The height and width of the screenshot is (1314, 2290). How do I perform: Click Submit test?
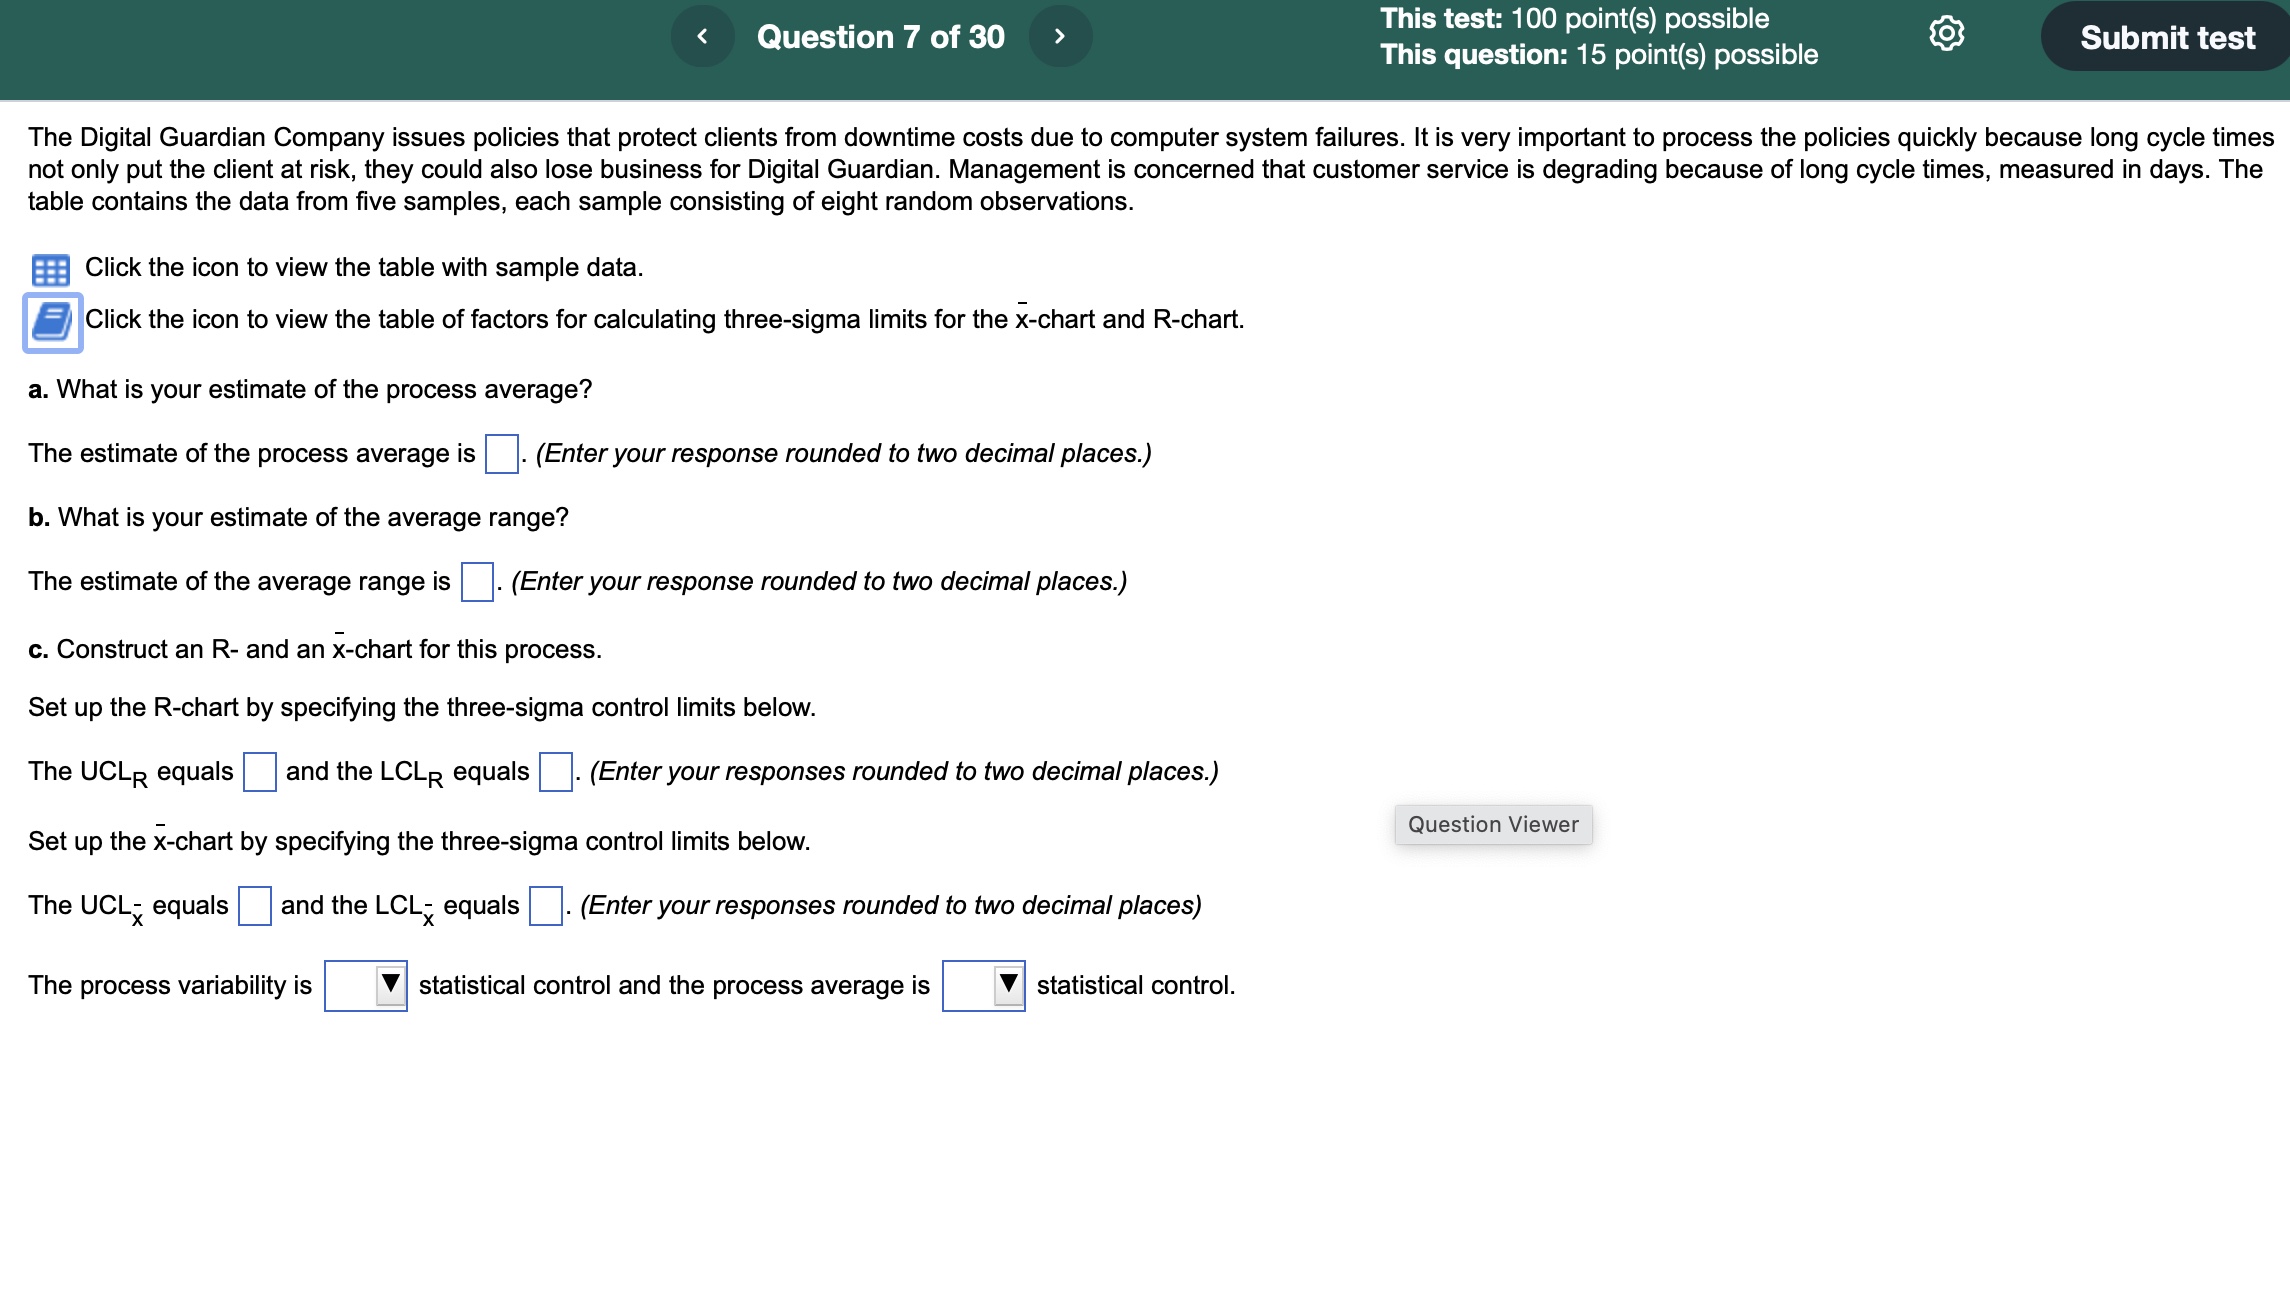pyautogui.click(x=2165, y=37)
